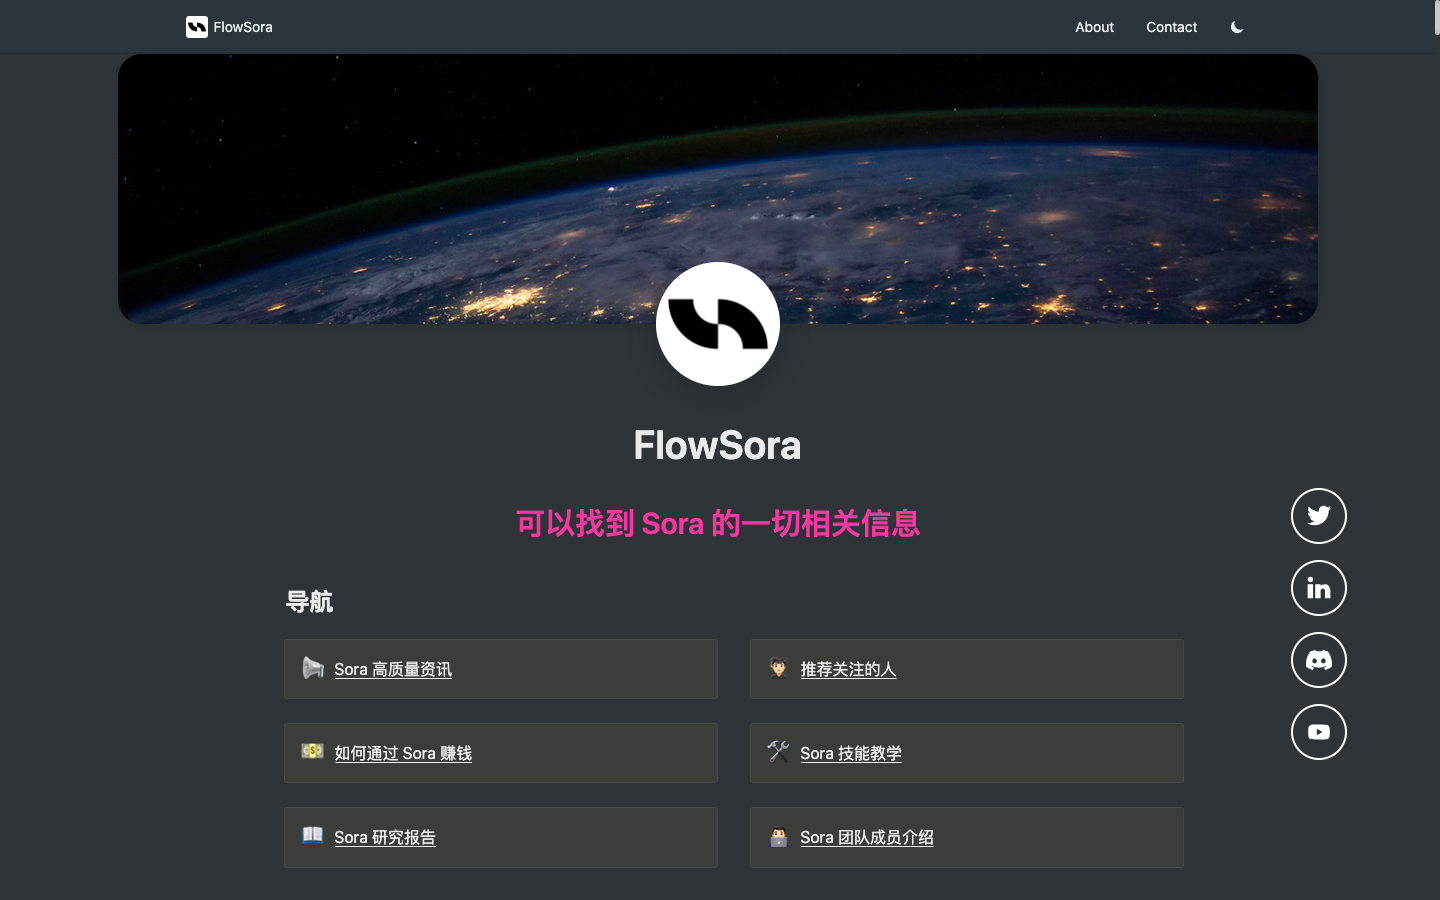Click the FlowSora brand text in header
Viewport: 1440px width, 900px height.
(x=243, y=27)
